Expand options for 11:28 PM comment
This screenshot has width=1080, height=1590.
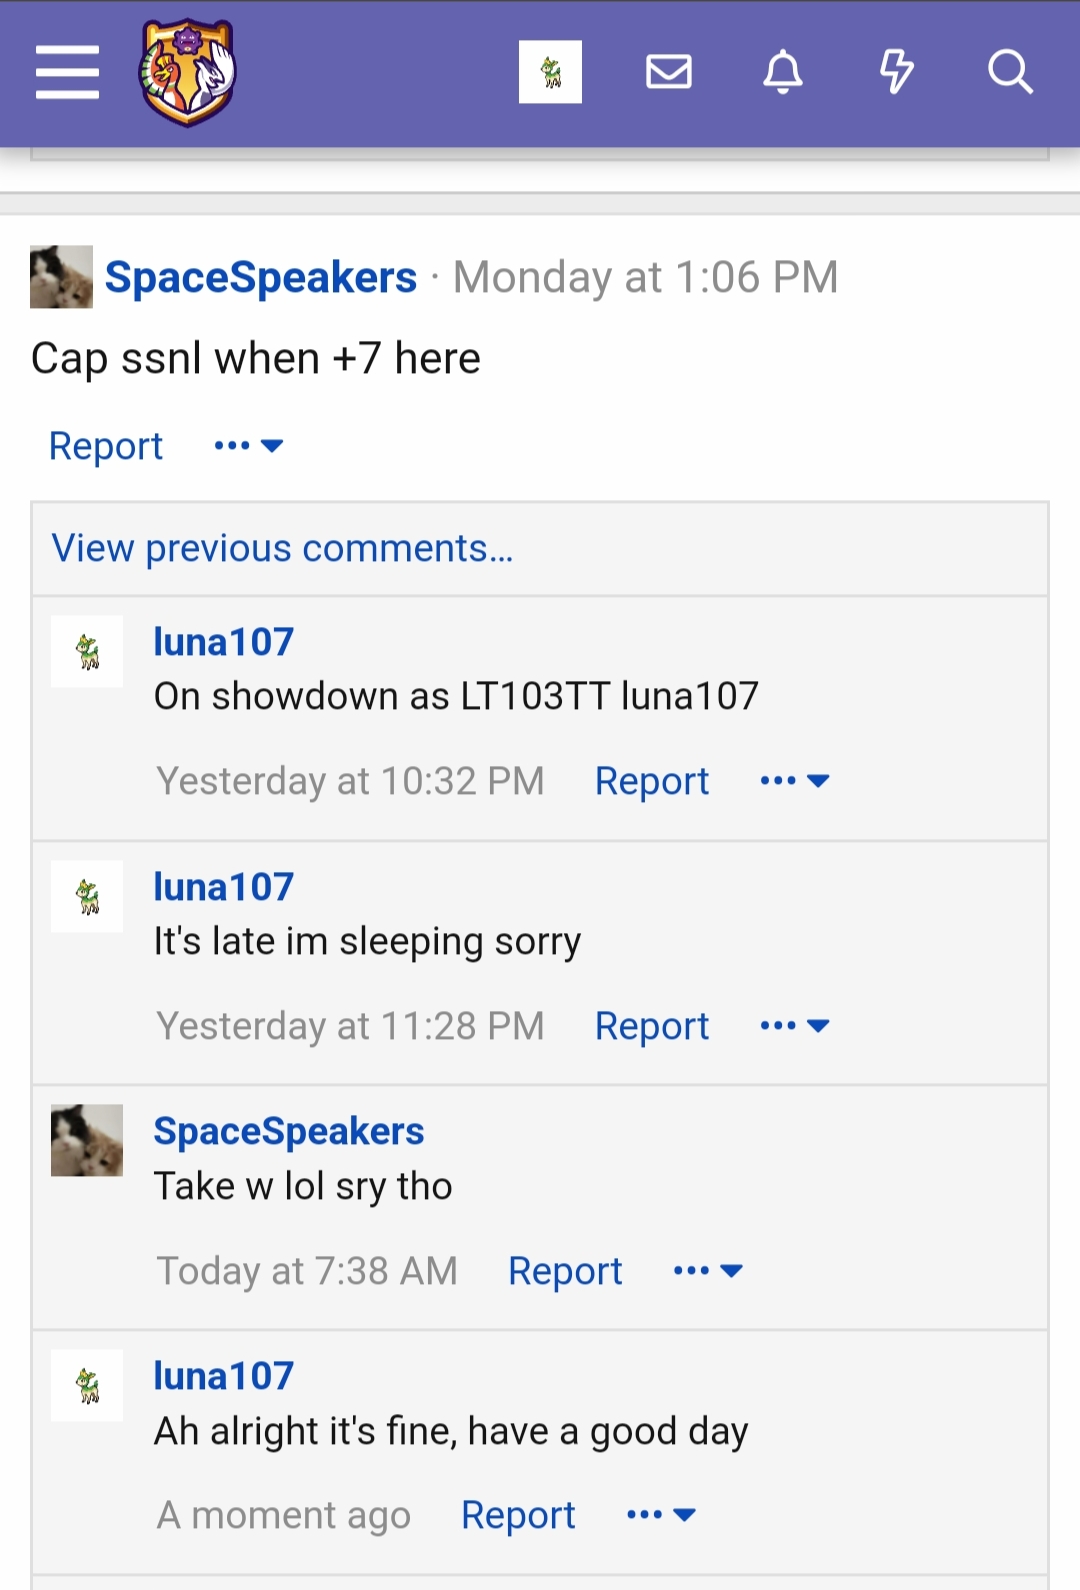pyautogui.click(x=795, y=1026)
